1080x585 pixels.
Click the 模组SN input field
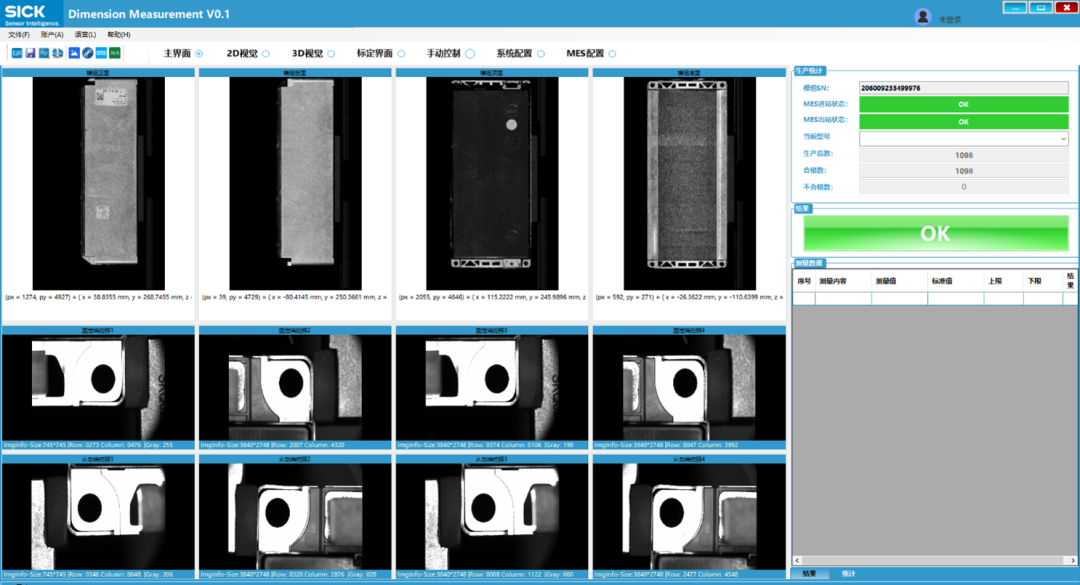click(963, 88)
